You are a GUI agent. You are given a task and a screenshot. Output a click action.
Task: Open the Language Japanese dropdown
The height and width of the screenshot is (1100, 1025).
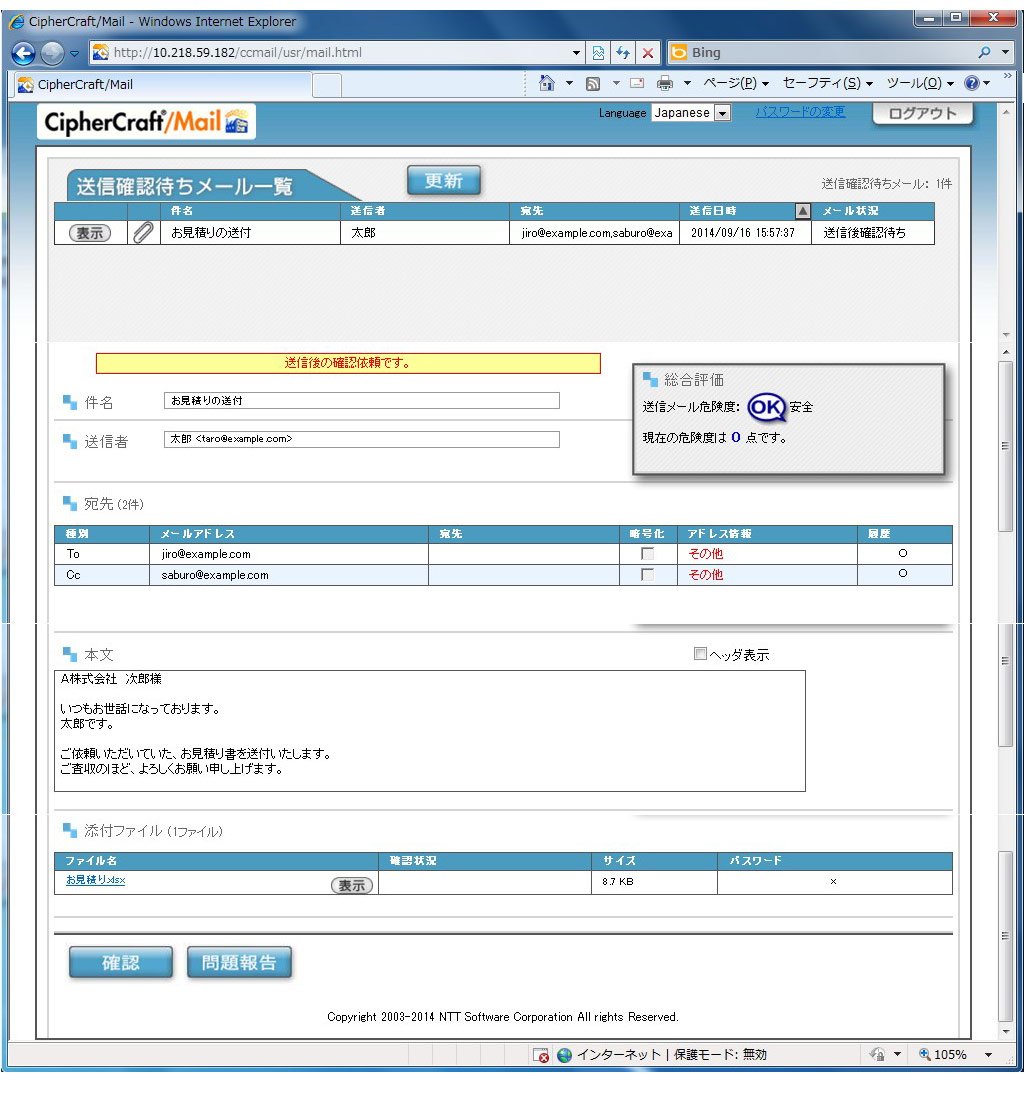point(691,113)
